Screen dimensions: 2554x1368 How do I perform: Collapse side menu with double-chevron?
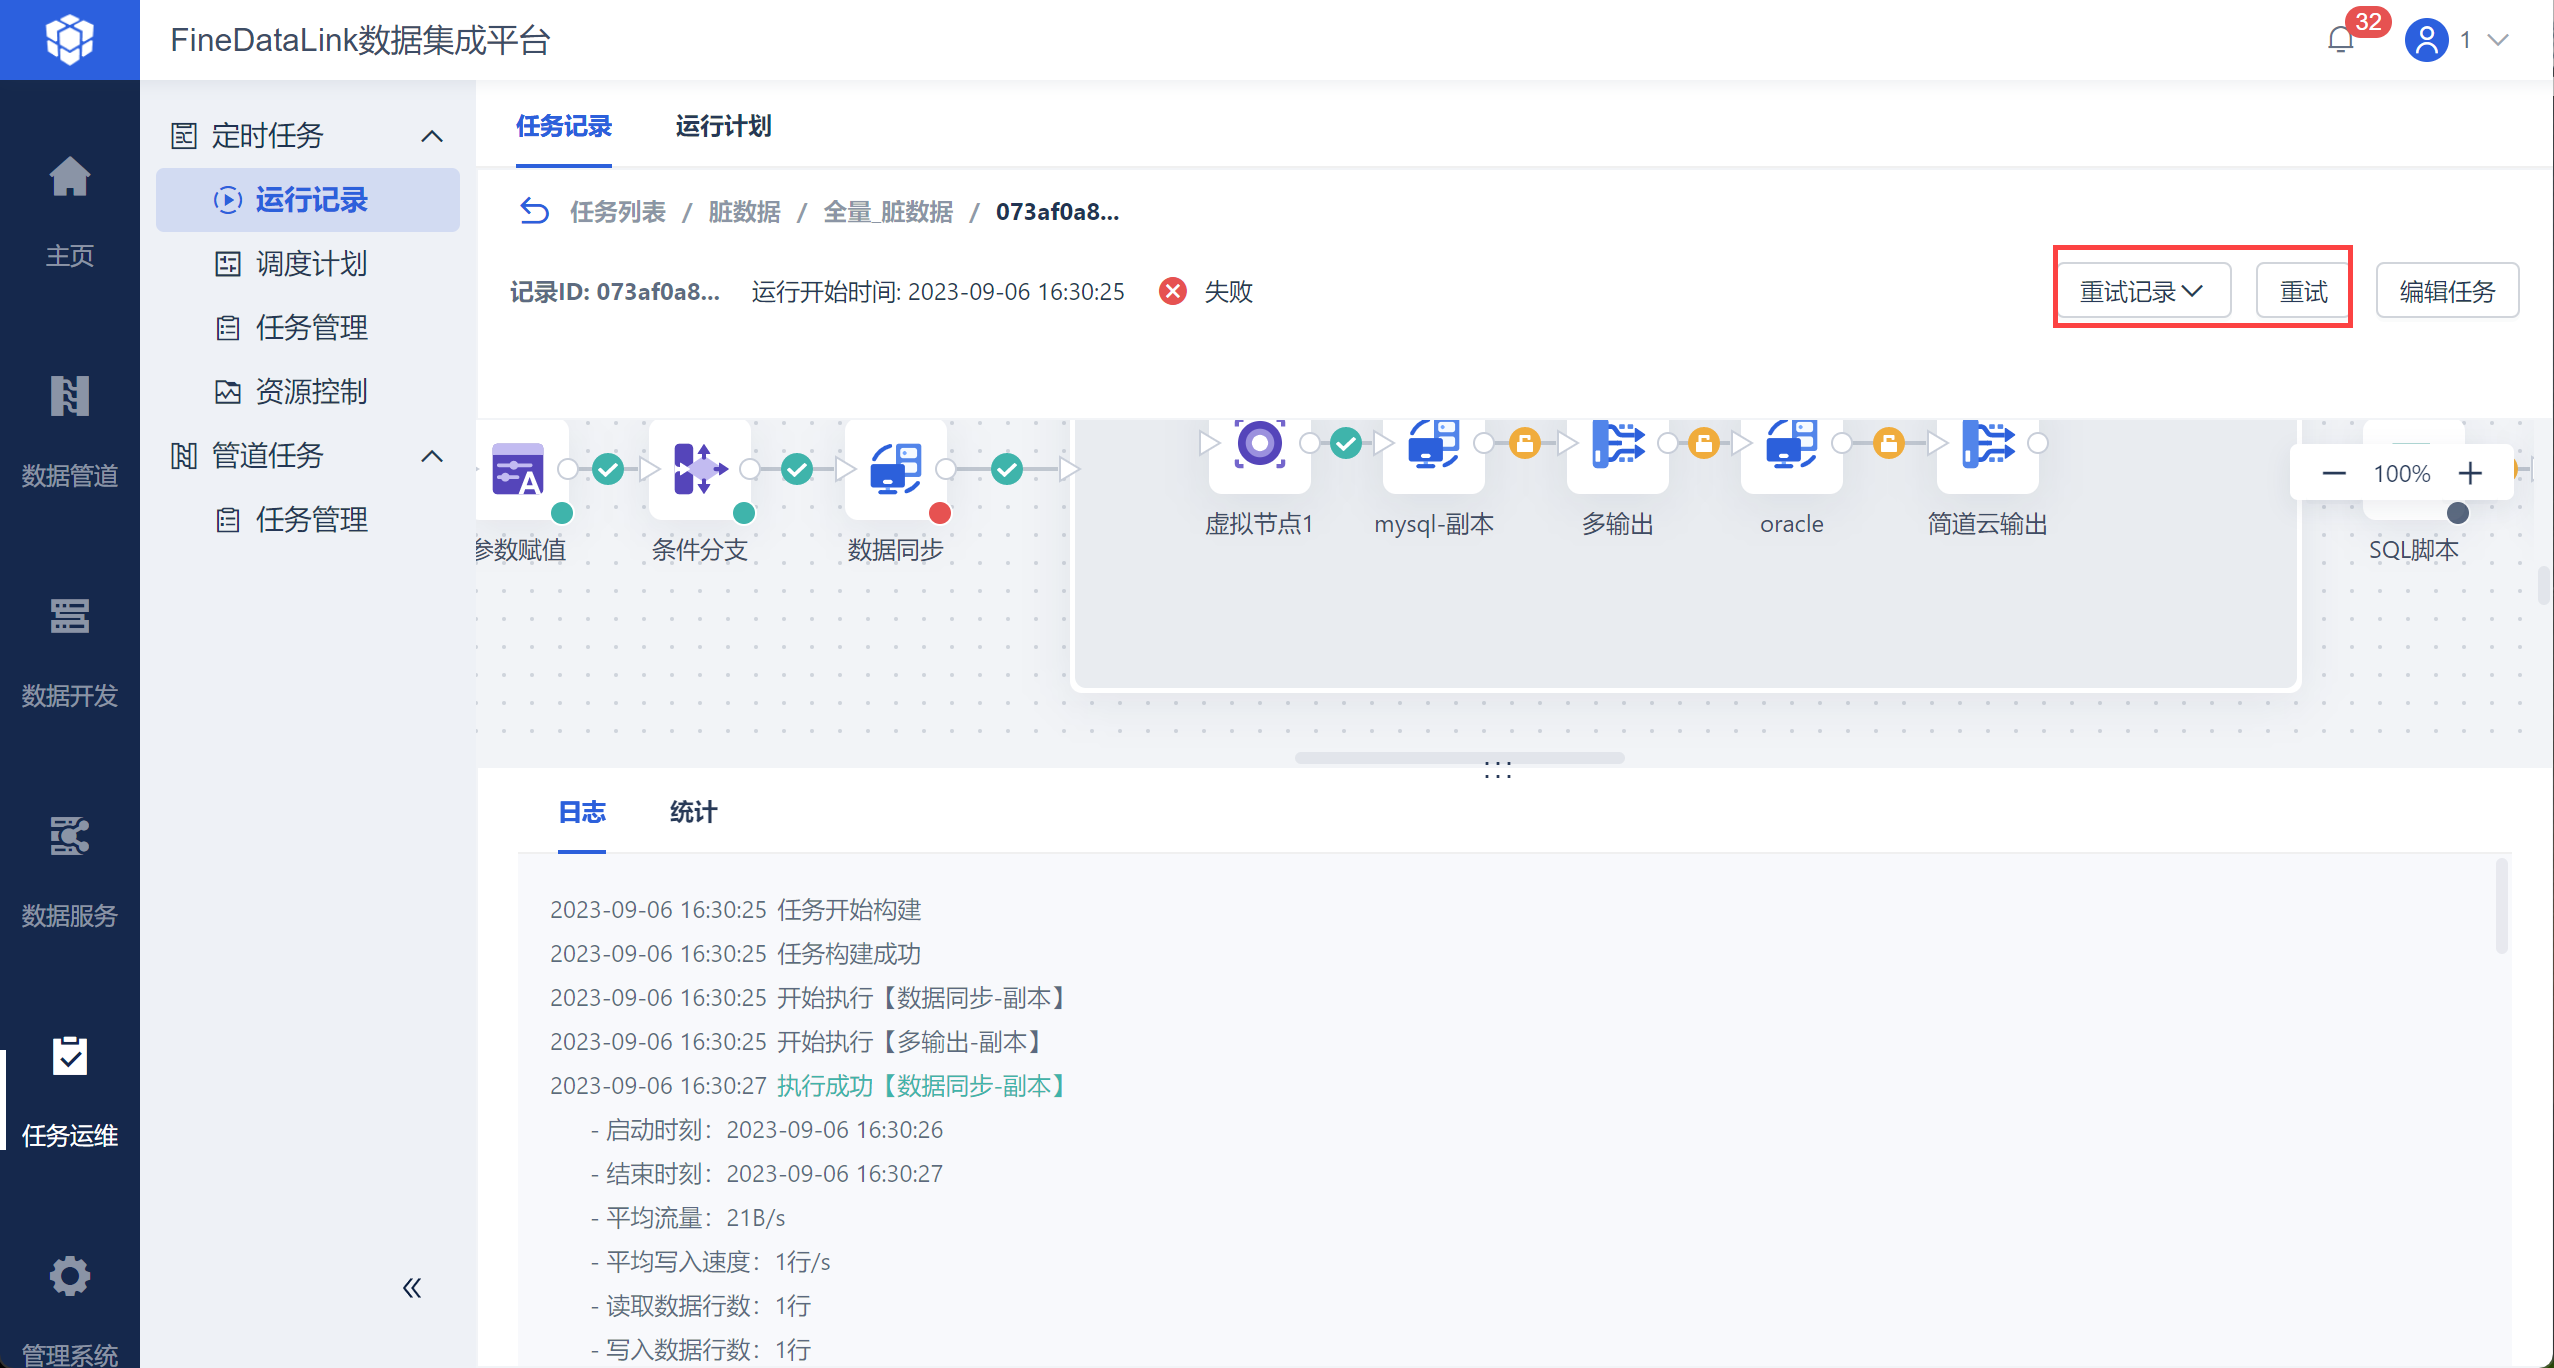412,1287
